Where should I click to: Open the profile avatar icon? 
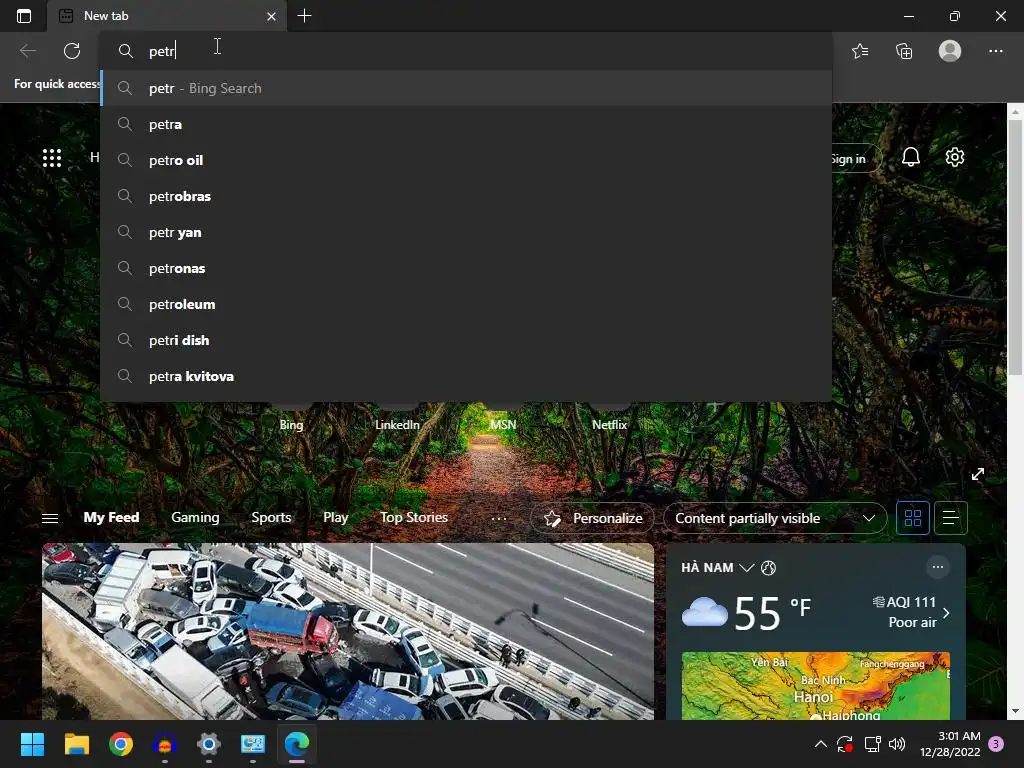(x=950, y=50)
